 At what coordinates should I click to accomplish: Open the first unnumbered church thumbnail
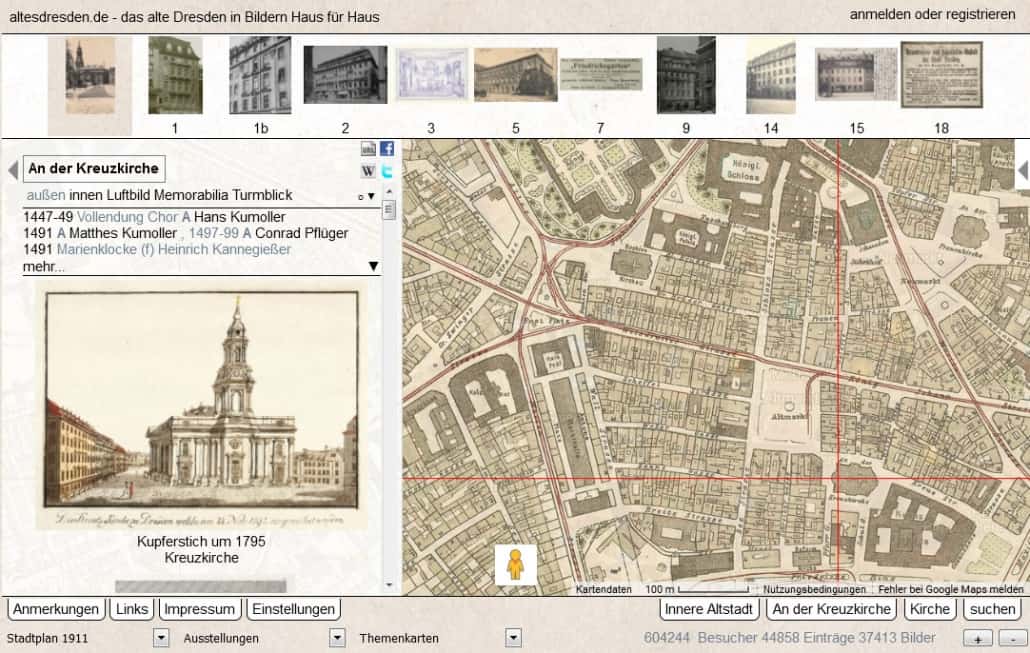coord(90,77)
